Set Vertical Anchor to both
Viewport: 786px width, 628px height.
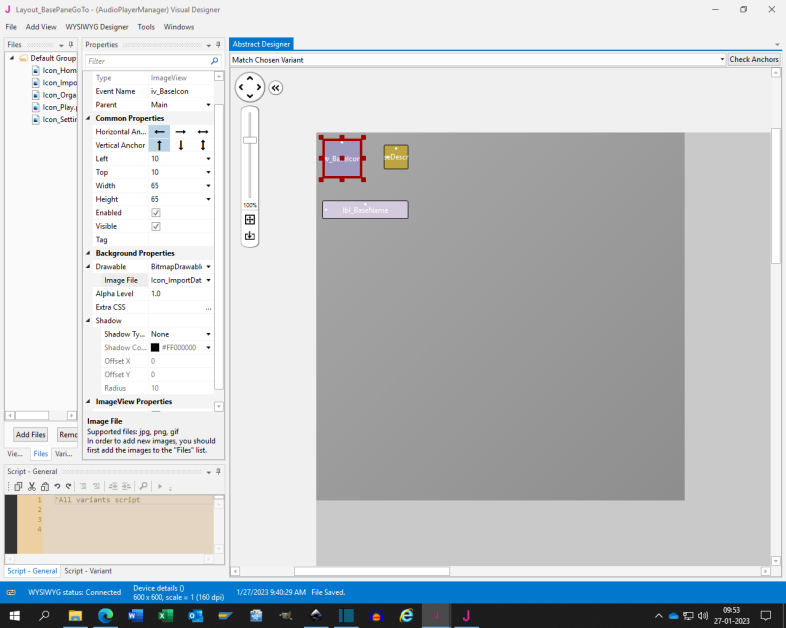click(203, 145)
